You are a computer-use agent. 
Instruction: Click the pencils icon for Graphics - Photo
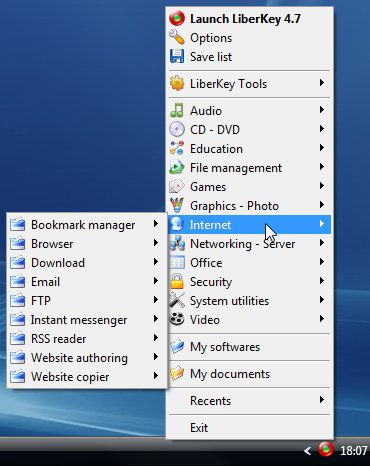point(177,205)
